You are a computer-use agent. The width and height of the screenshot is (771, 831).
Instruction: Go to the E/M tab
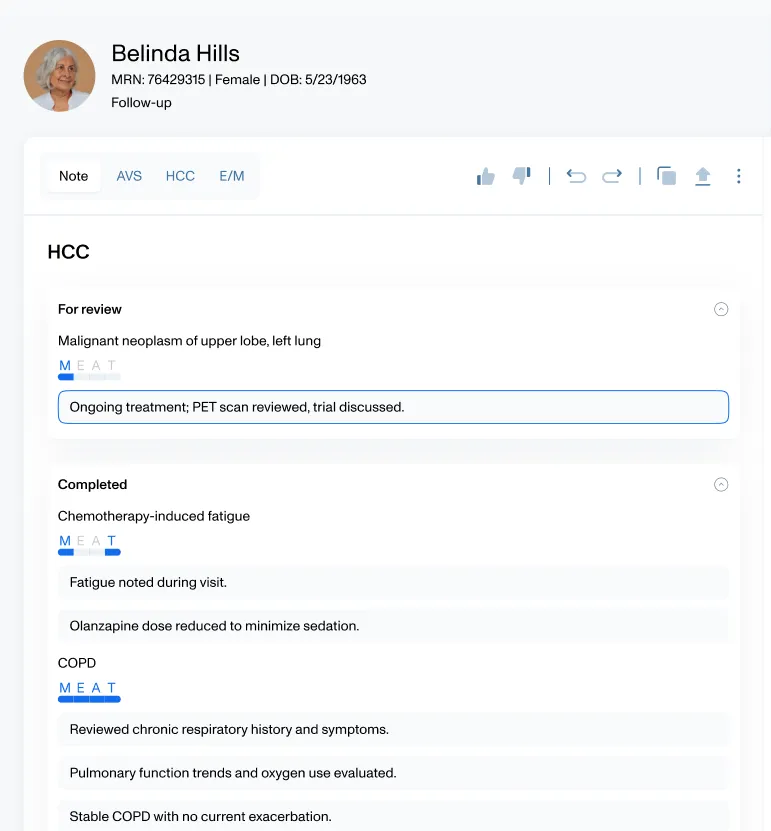[232, 176]
